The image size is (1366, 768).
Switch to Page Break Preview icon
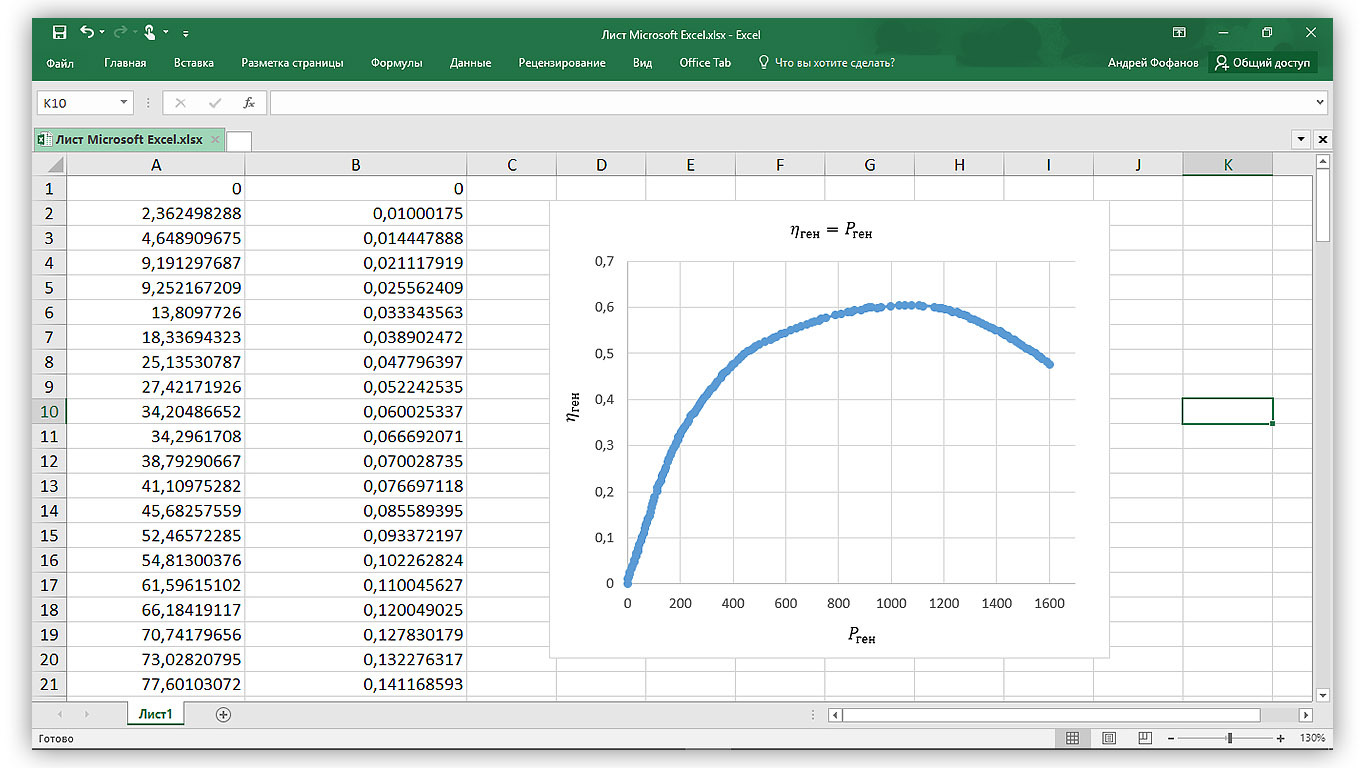(1143, 738)
